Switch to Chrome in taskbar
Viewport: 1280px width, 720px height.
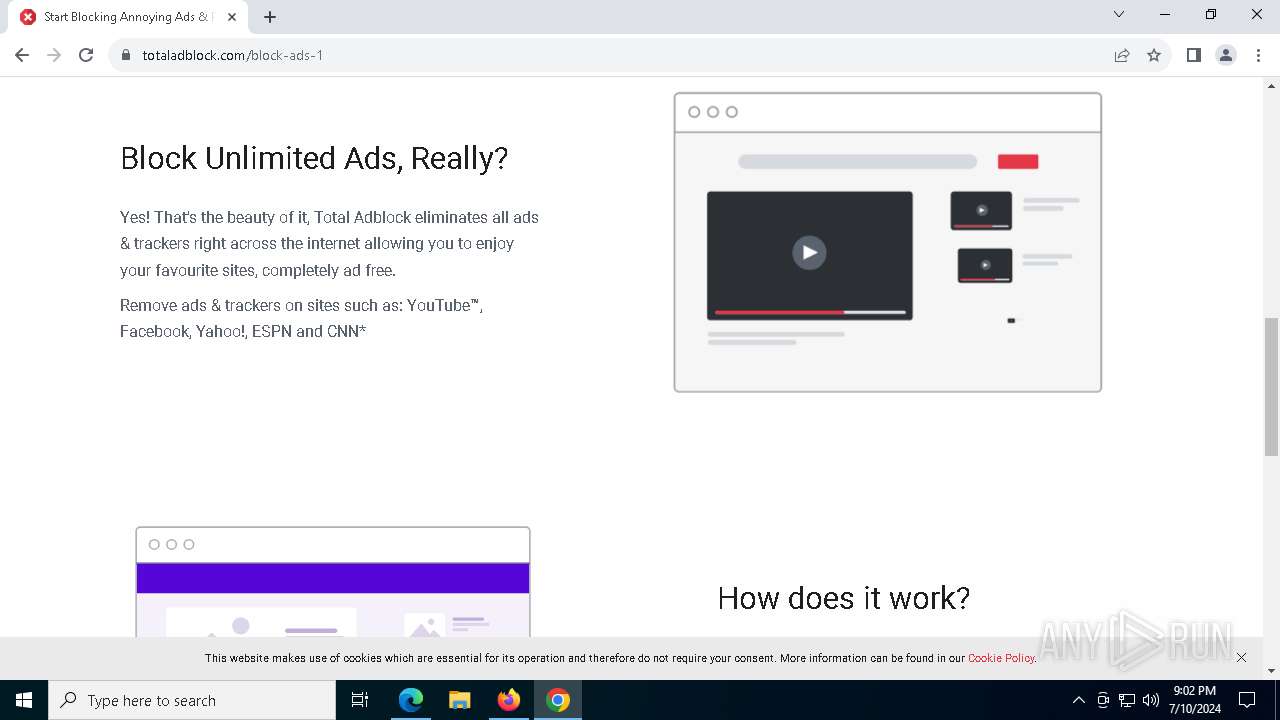coord(558,700)
